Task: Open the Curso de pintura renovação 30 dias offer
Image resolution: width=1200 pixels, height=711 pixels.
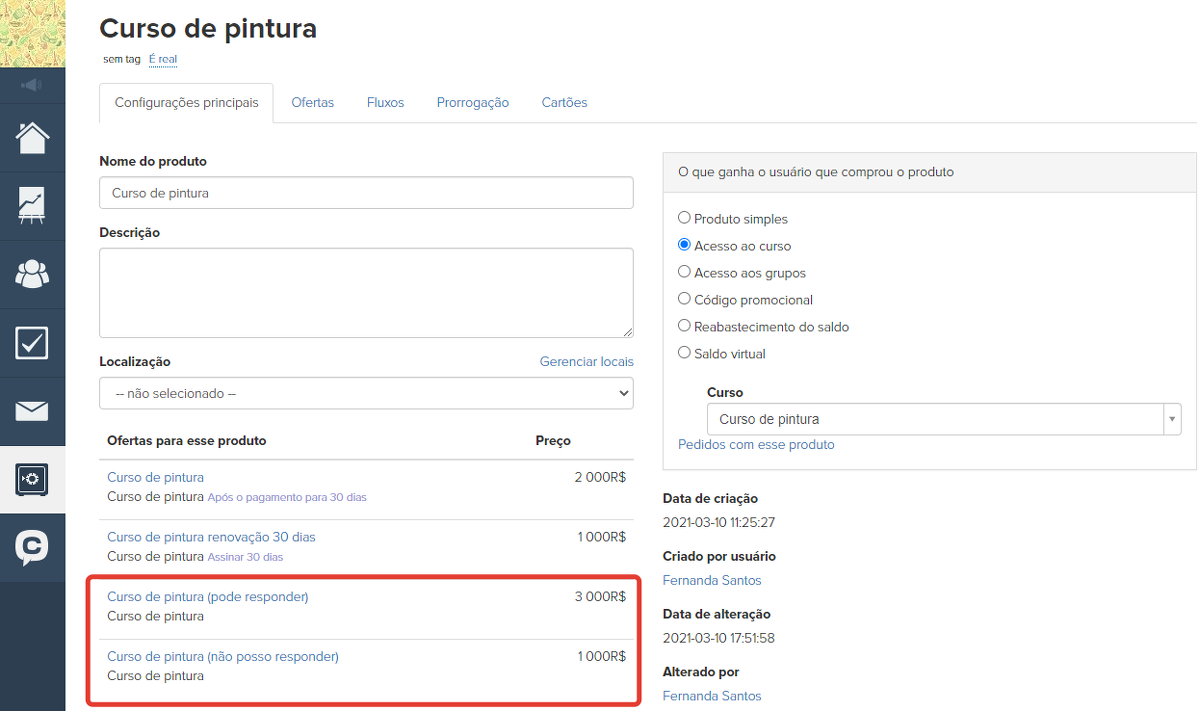Action: (x=211, y=537)
